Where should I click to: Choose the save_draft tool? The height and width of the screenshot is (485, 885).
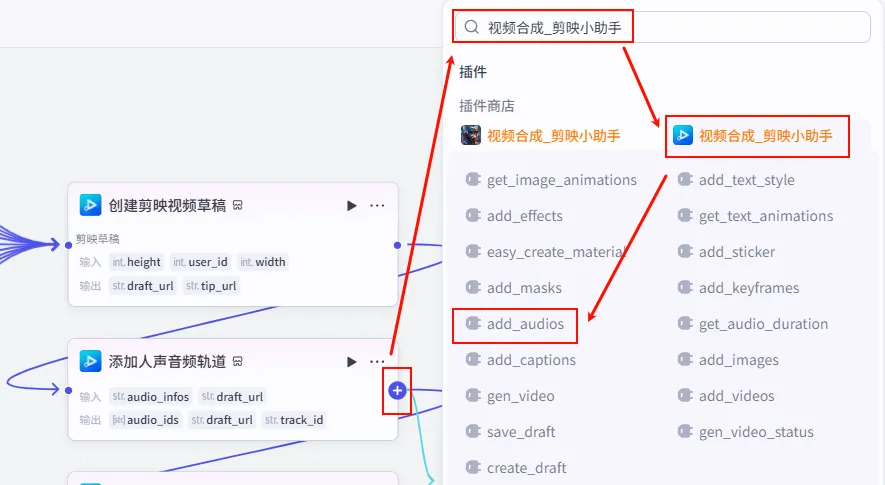510,432
